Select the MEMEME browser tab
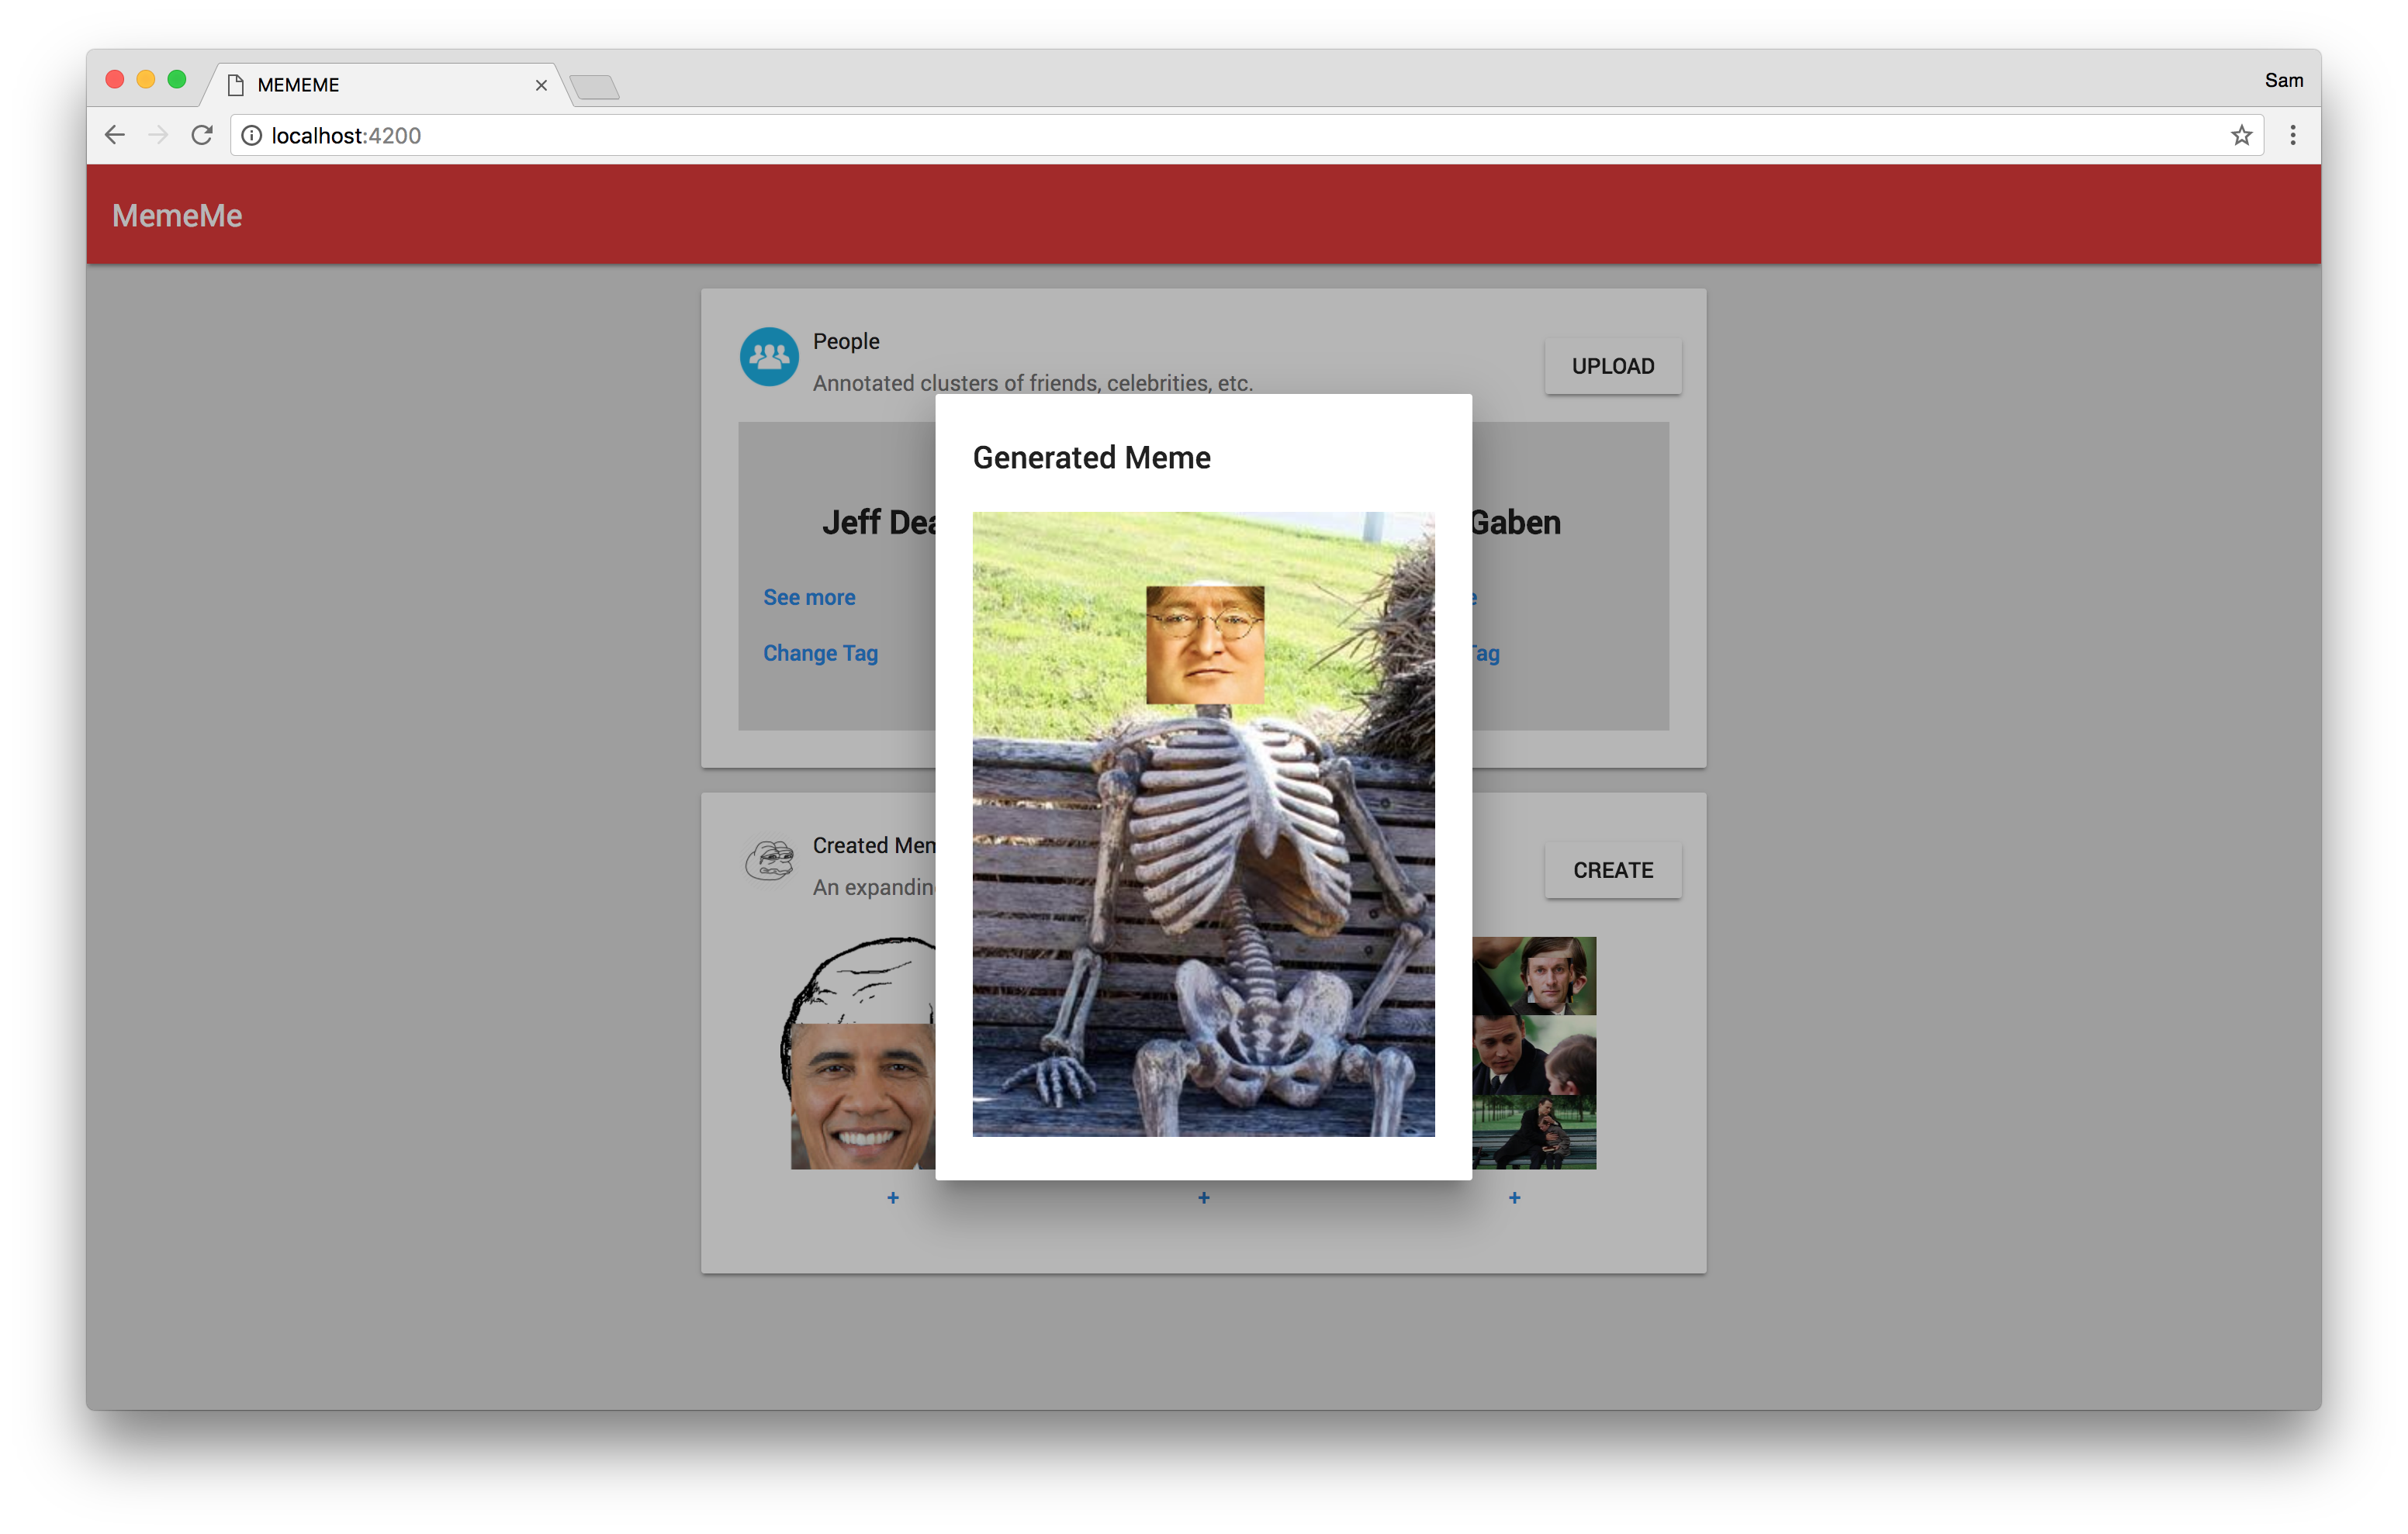 click(380, 85)
